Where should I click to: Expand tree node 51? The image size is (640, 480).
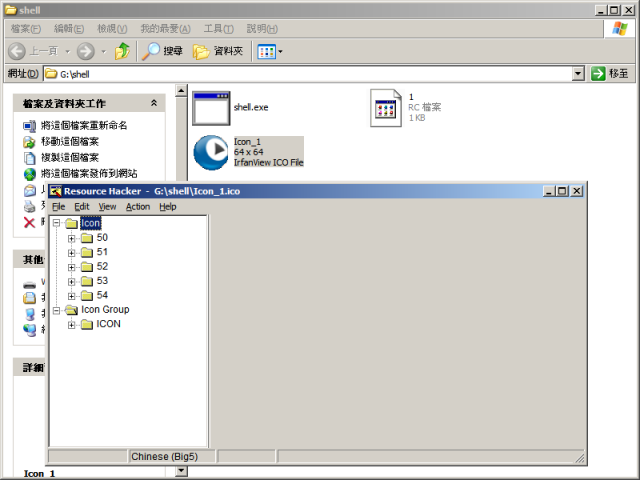click(x=71, y=253)
